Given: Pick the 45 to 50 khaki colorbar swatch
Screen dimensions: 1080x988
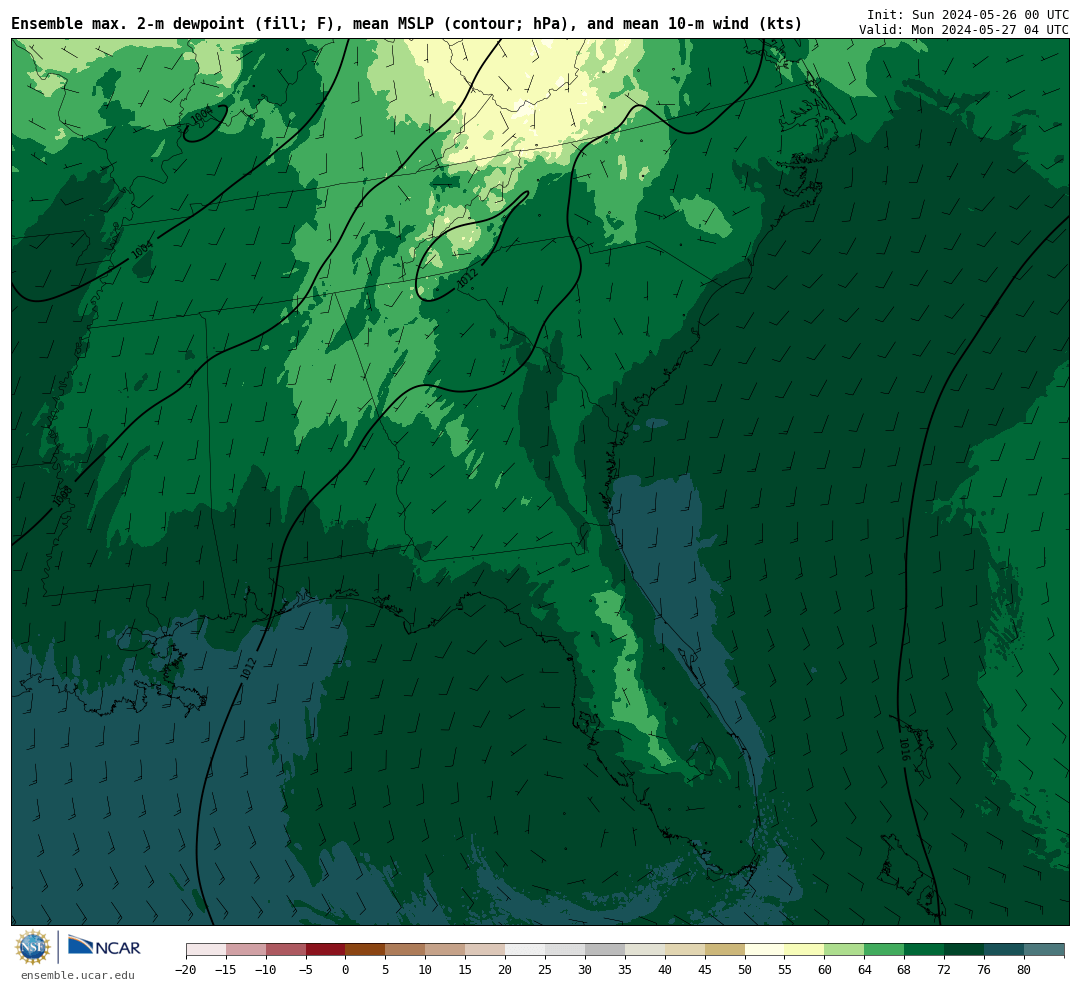Looking at the screenshot, I should [725, 950].
